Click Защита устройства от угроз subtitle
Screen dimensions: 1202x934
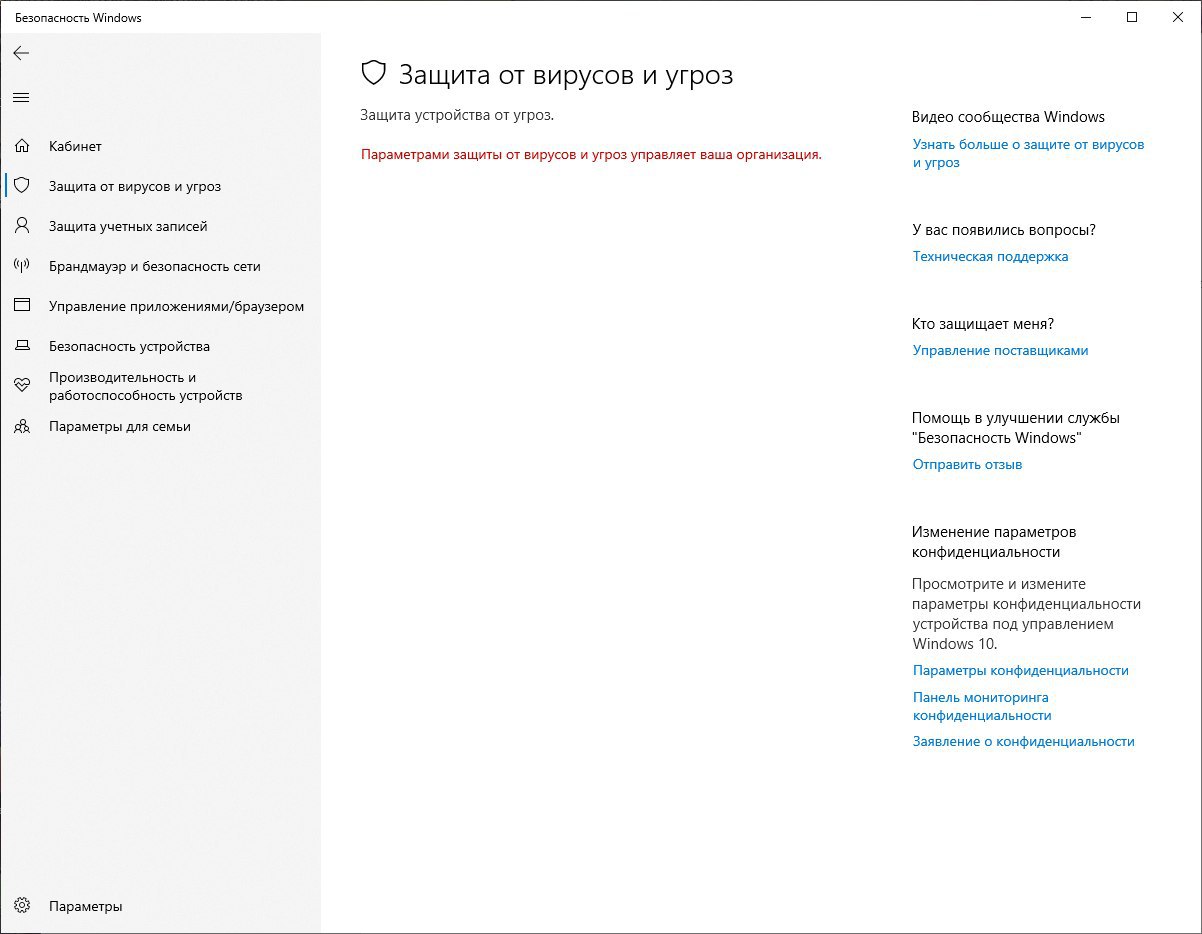coord(457,115)
